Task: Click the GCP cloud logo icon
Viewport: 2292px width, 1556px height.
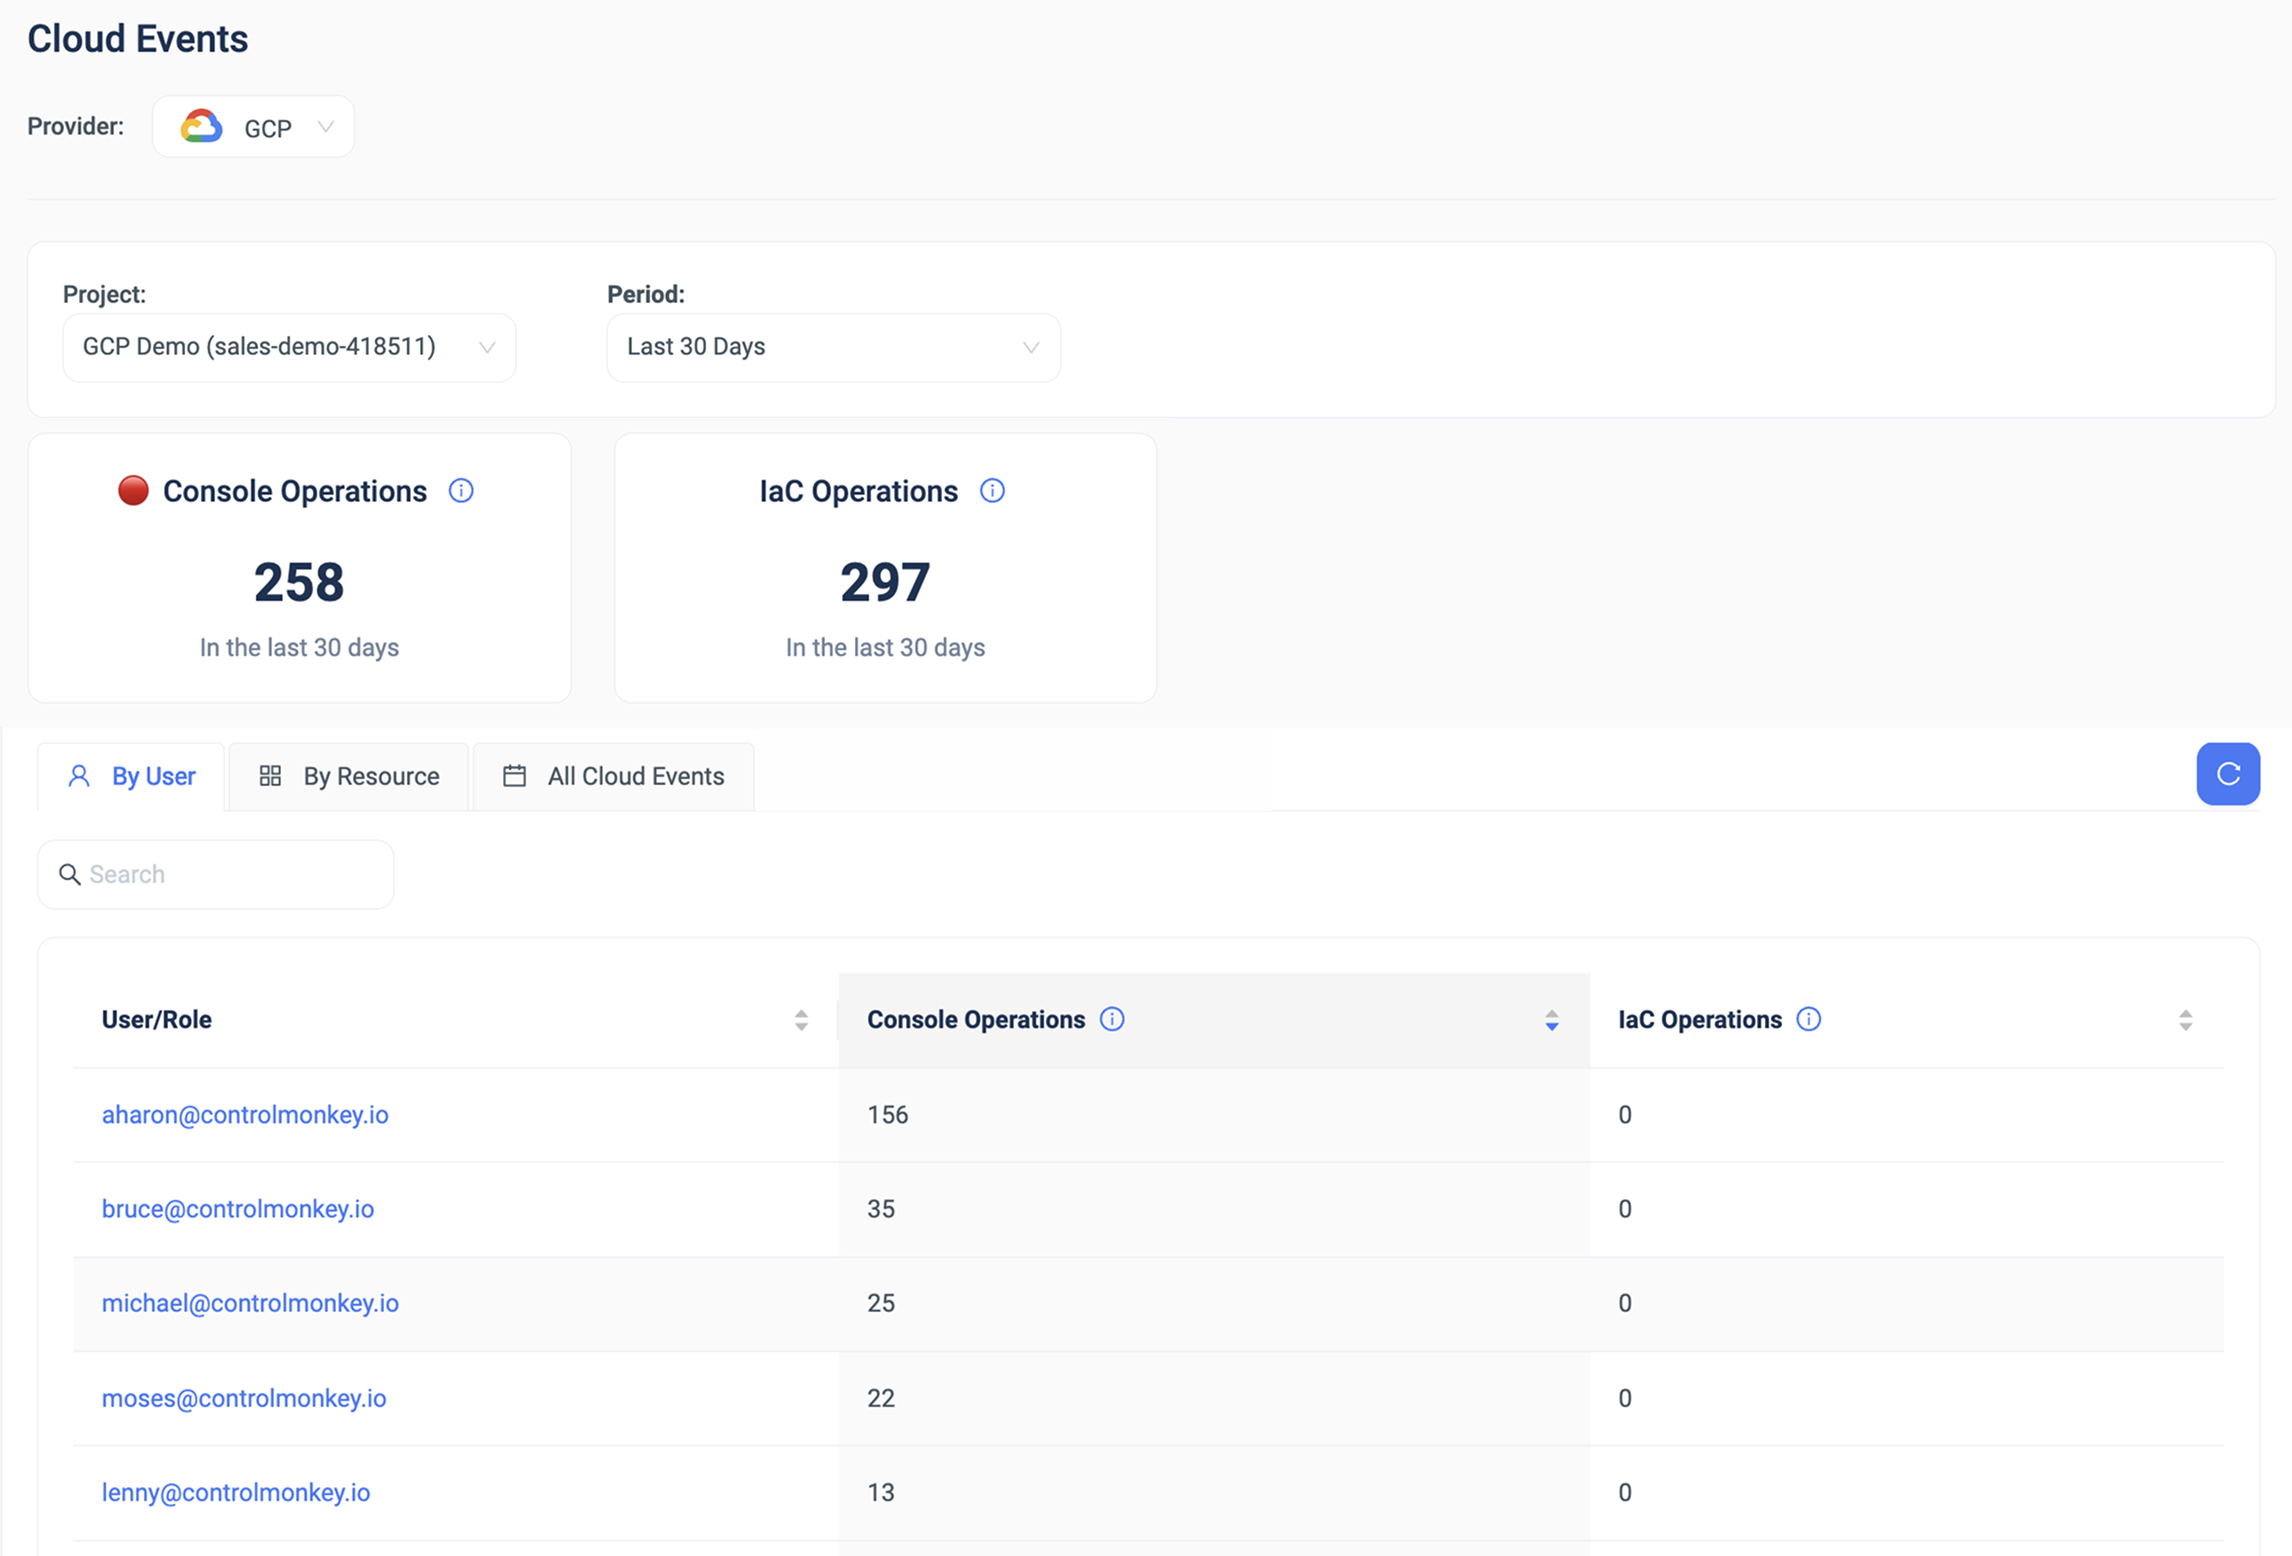Action: 201,127
